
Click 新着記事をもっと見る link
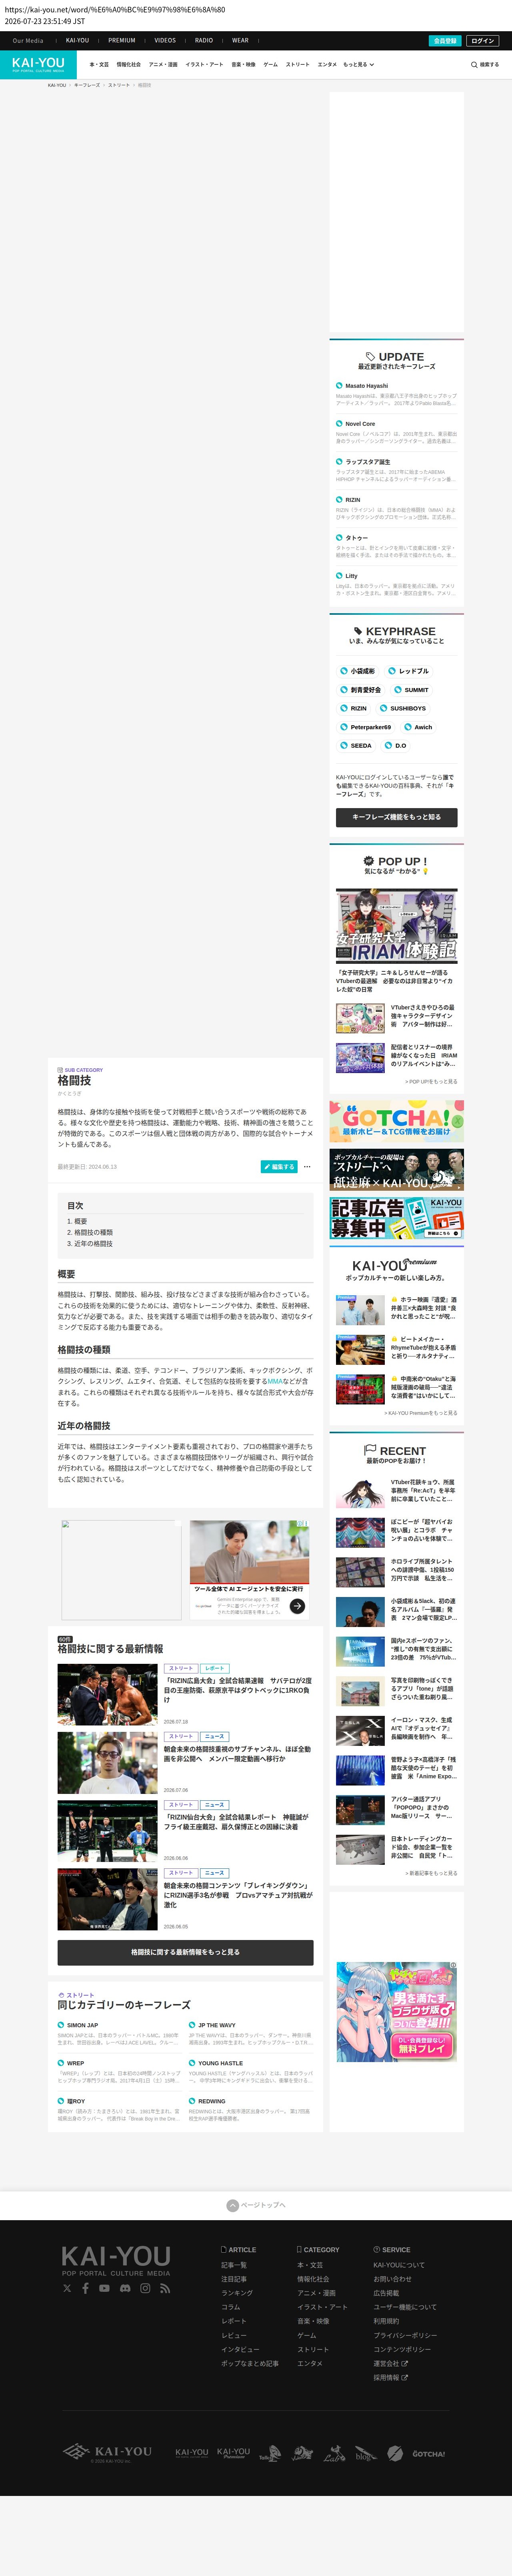[431, 1873]
